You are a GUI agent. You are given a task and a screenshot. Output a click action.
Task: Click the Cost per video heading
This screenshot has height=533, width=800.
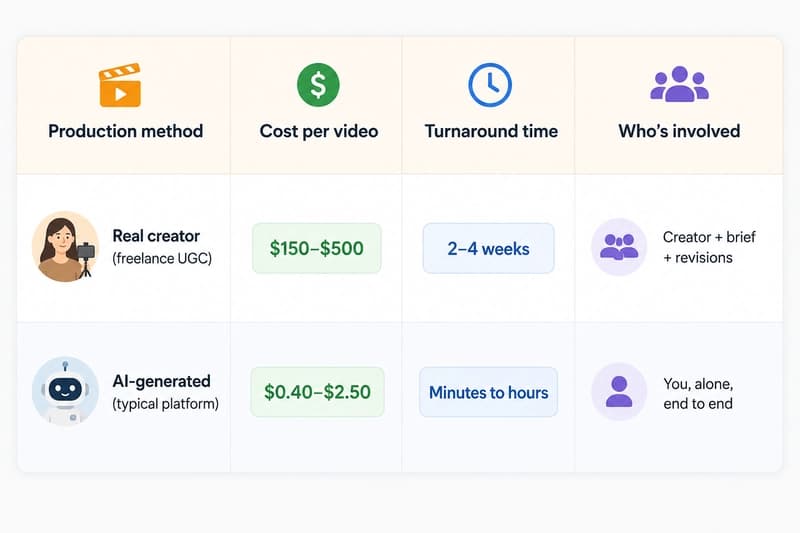(319, 131)
